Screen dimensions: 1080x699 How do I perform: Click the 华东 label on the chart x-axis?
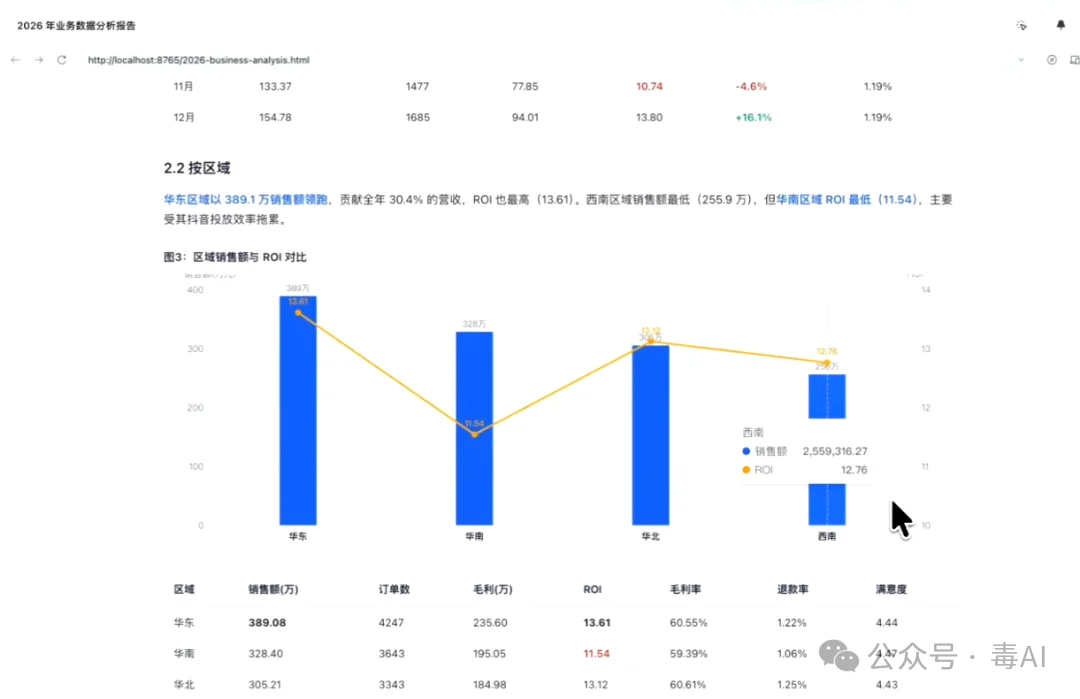click(298, 536)
